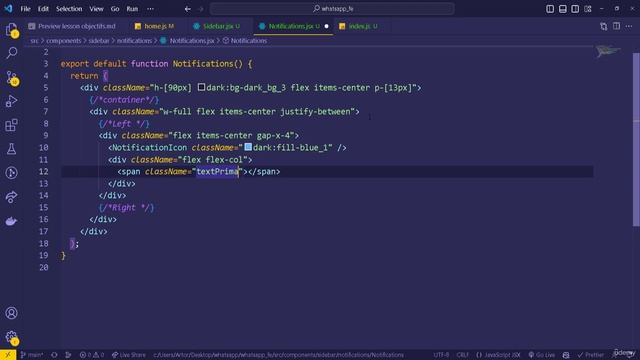Start Live Share from status bar
The height and width of the screenshot is (360, 640).
tap(129, 355)
